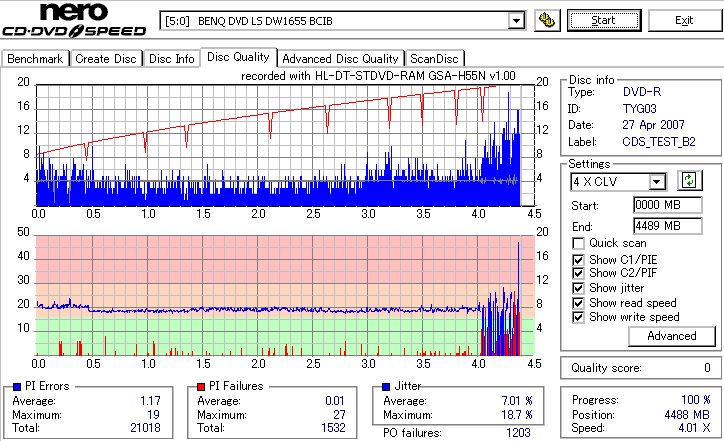Click the Exit button
Screen dimensions: 724x441
coord(684,20)
